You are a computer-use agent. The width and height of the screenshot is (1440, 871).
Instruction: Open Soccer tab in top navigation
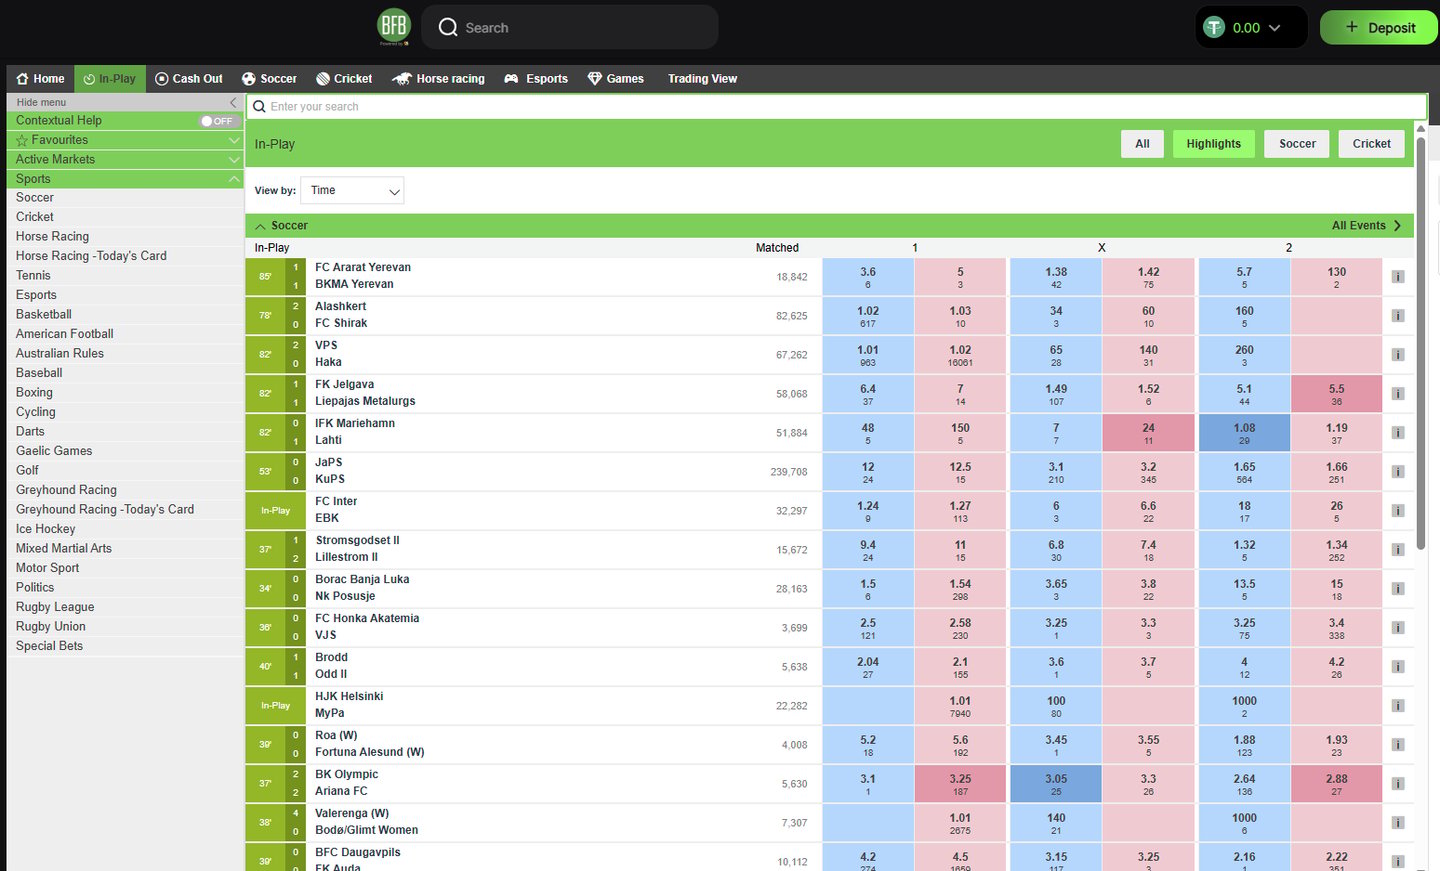click(x=269, y=79)
